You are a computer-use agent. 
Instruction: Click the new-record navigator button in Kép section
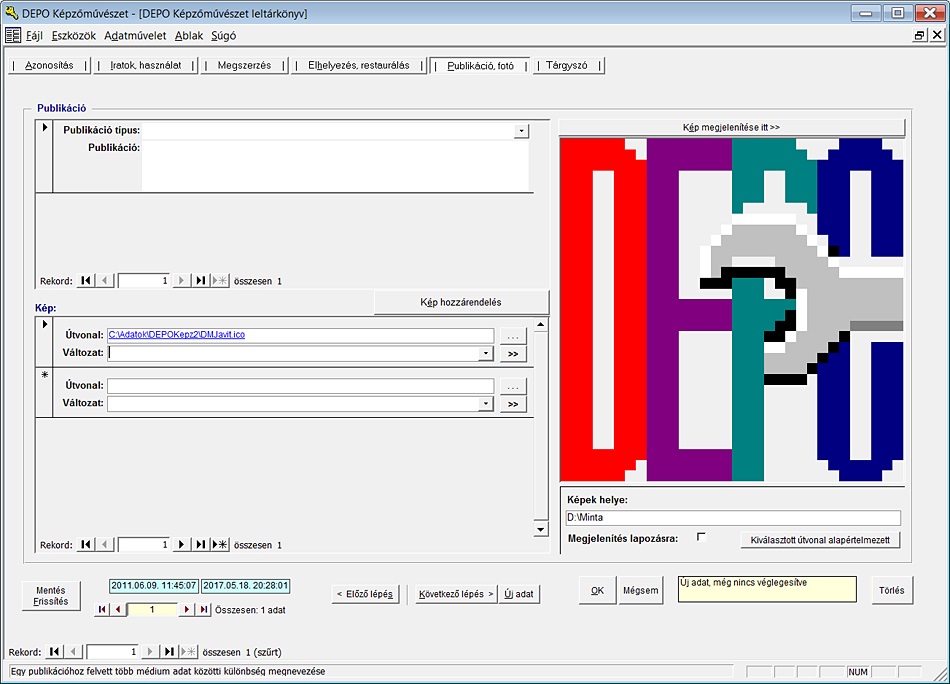point(220,545)
